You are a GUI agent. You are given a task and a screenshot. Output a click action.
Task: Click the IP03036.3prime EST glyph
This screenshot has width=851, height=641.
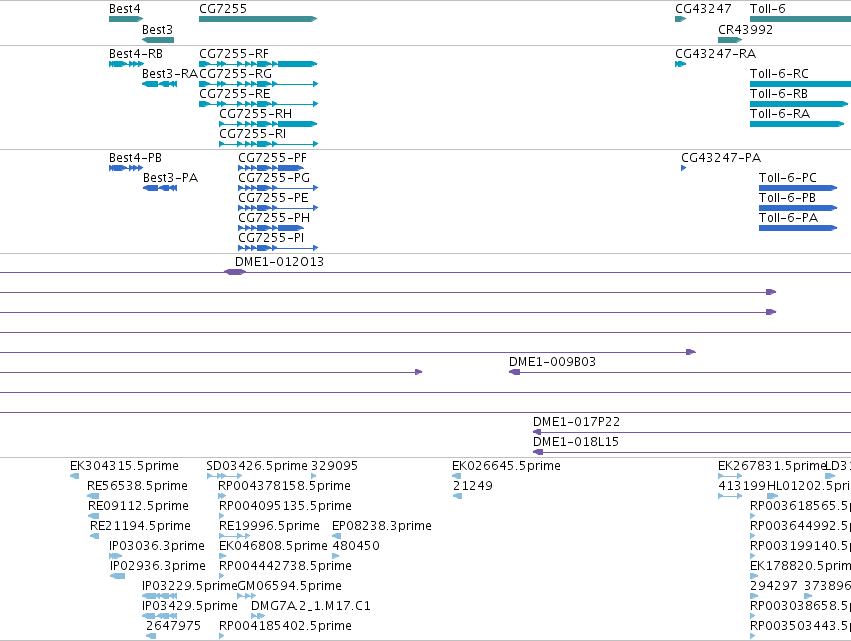116,556
